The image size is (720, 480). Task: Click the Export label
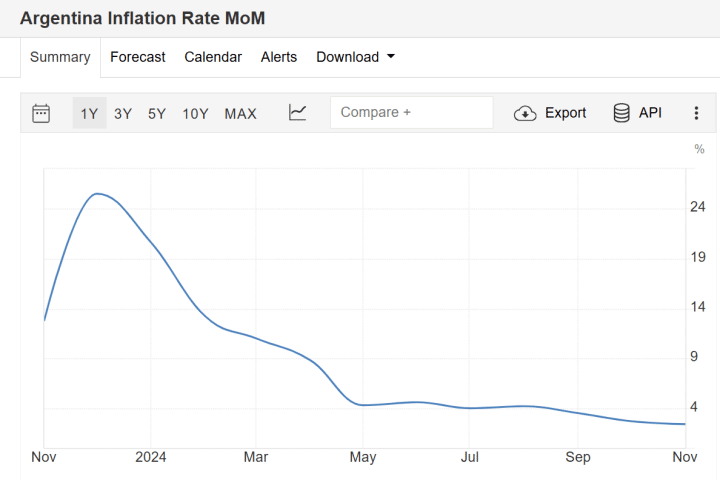tap(565, 113)
